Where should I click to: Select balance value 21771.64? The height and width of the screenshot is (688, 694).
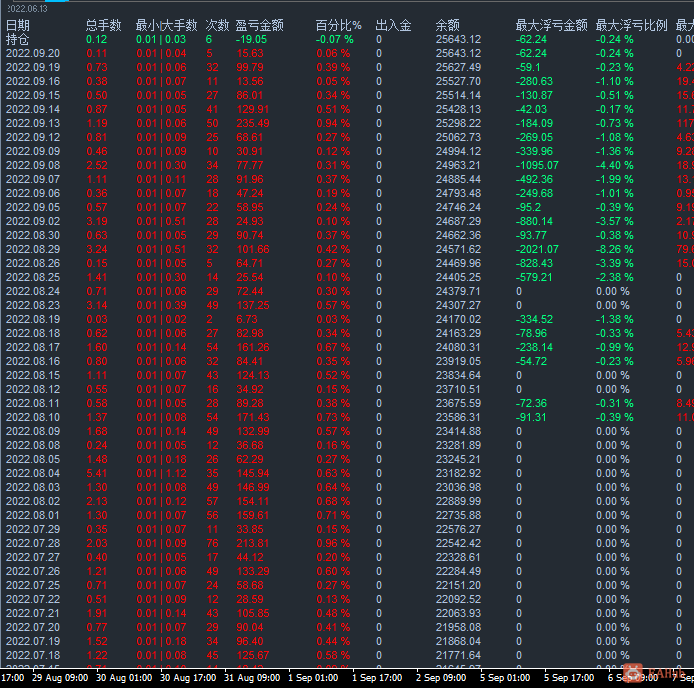coord(458,655)
